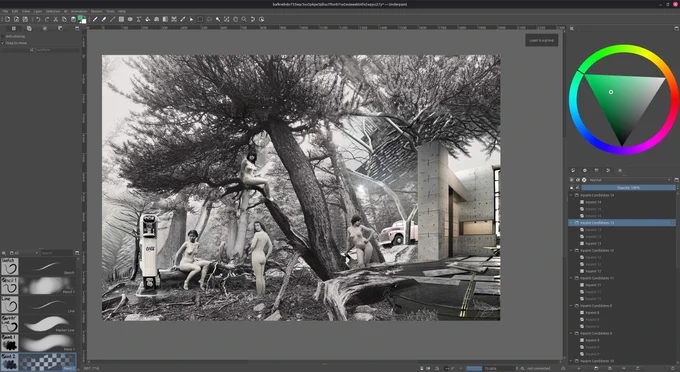Select the Zoom magnifier tool

[x=244, y=20]
